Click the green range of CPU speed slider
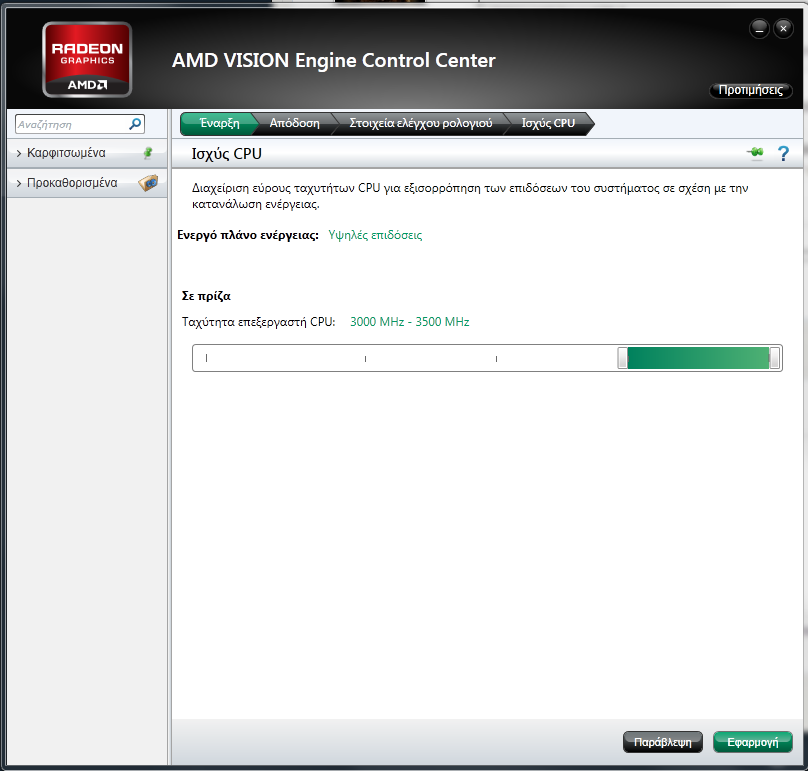This screenshot has width=808, height=771. 698,358
